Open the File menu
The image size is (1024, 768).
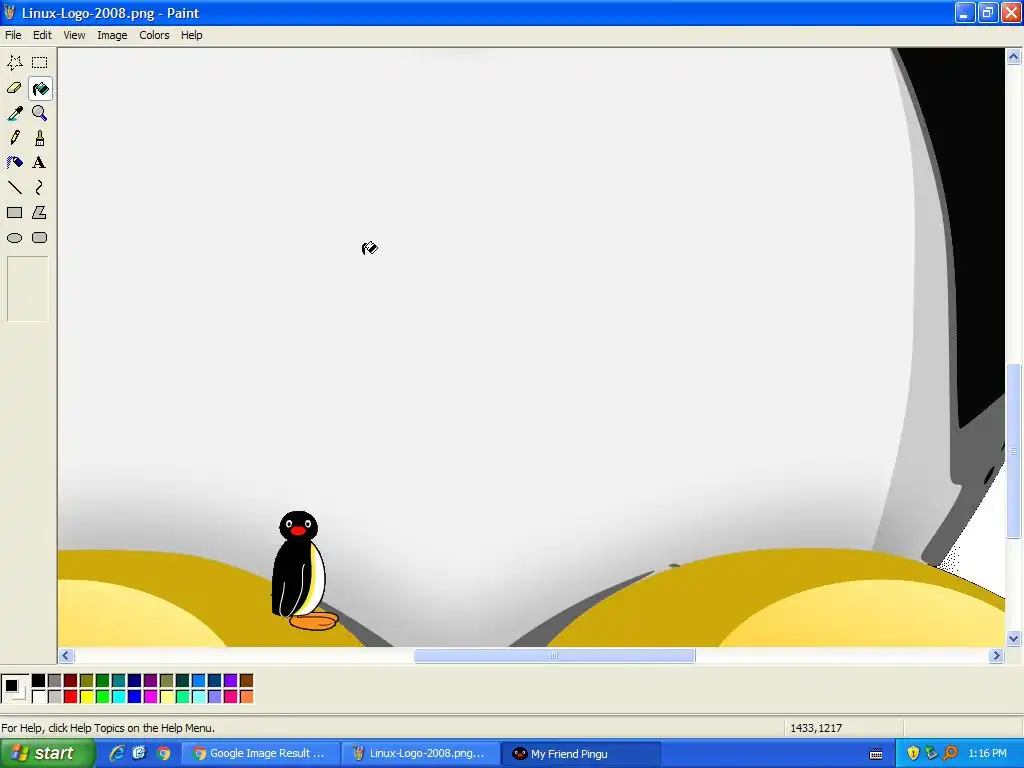click(x=13, y=35)
